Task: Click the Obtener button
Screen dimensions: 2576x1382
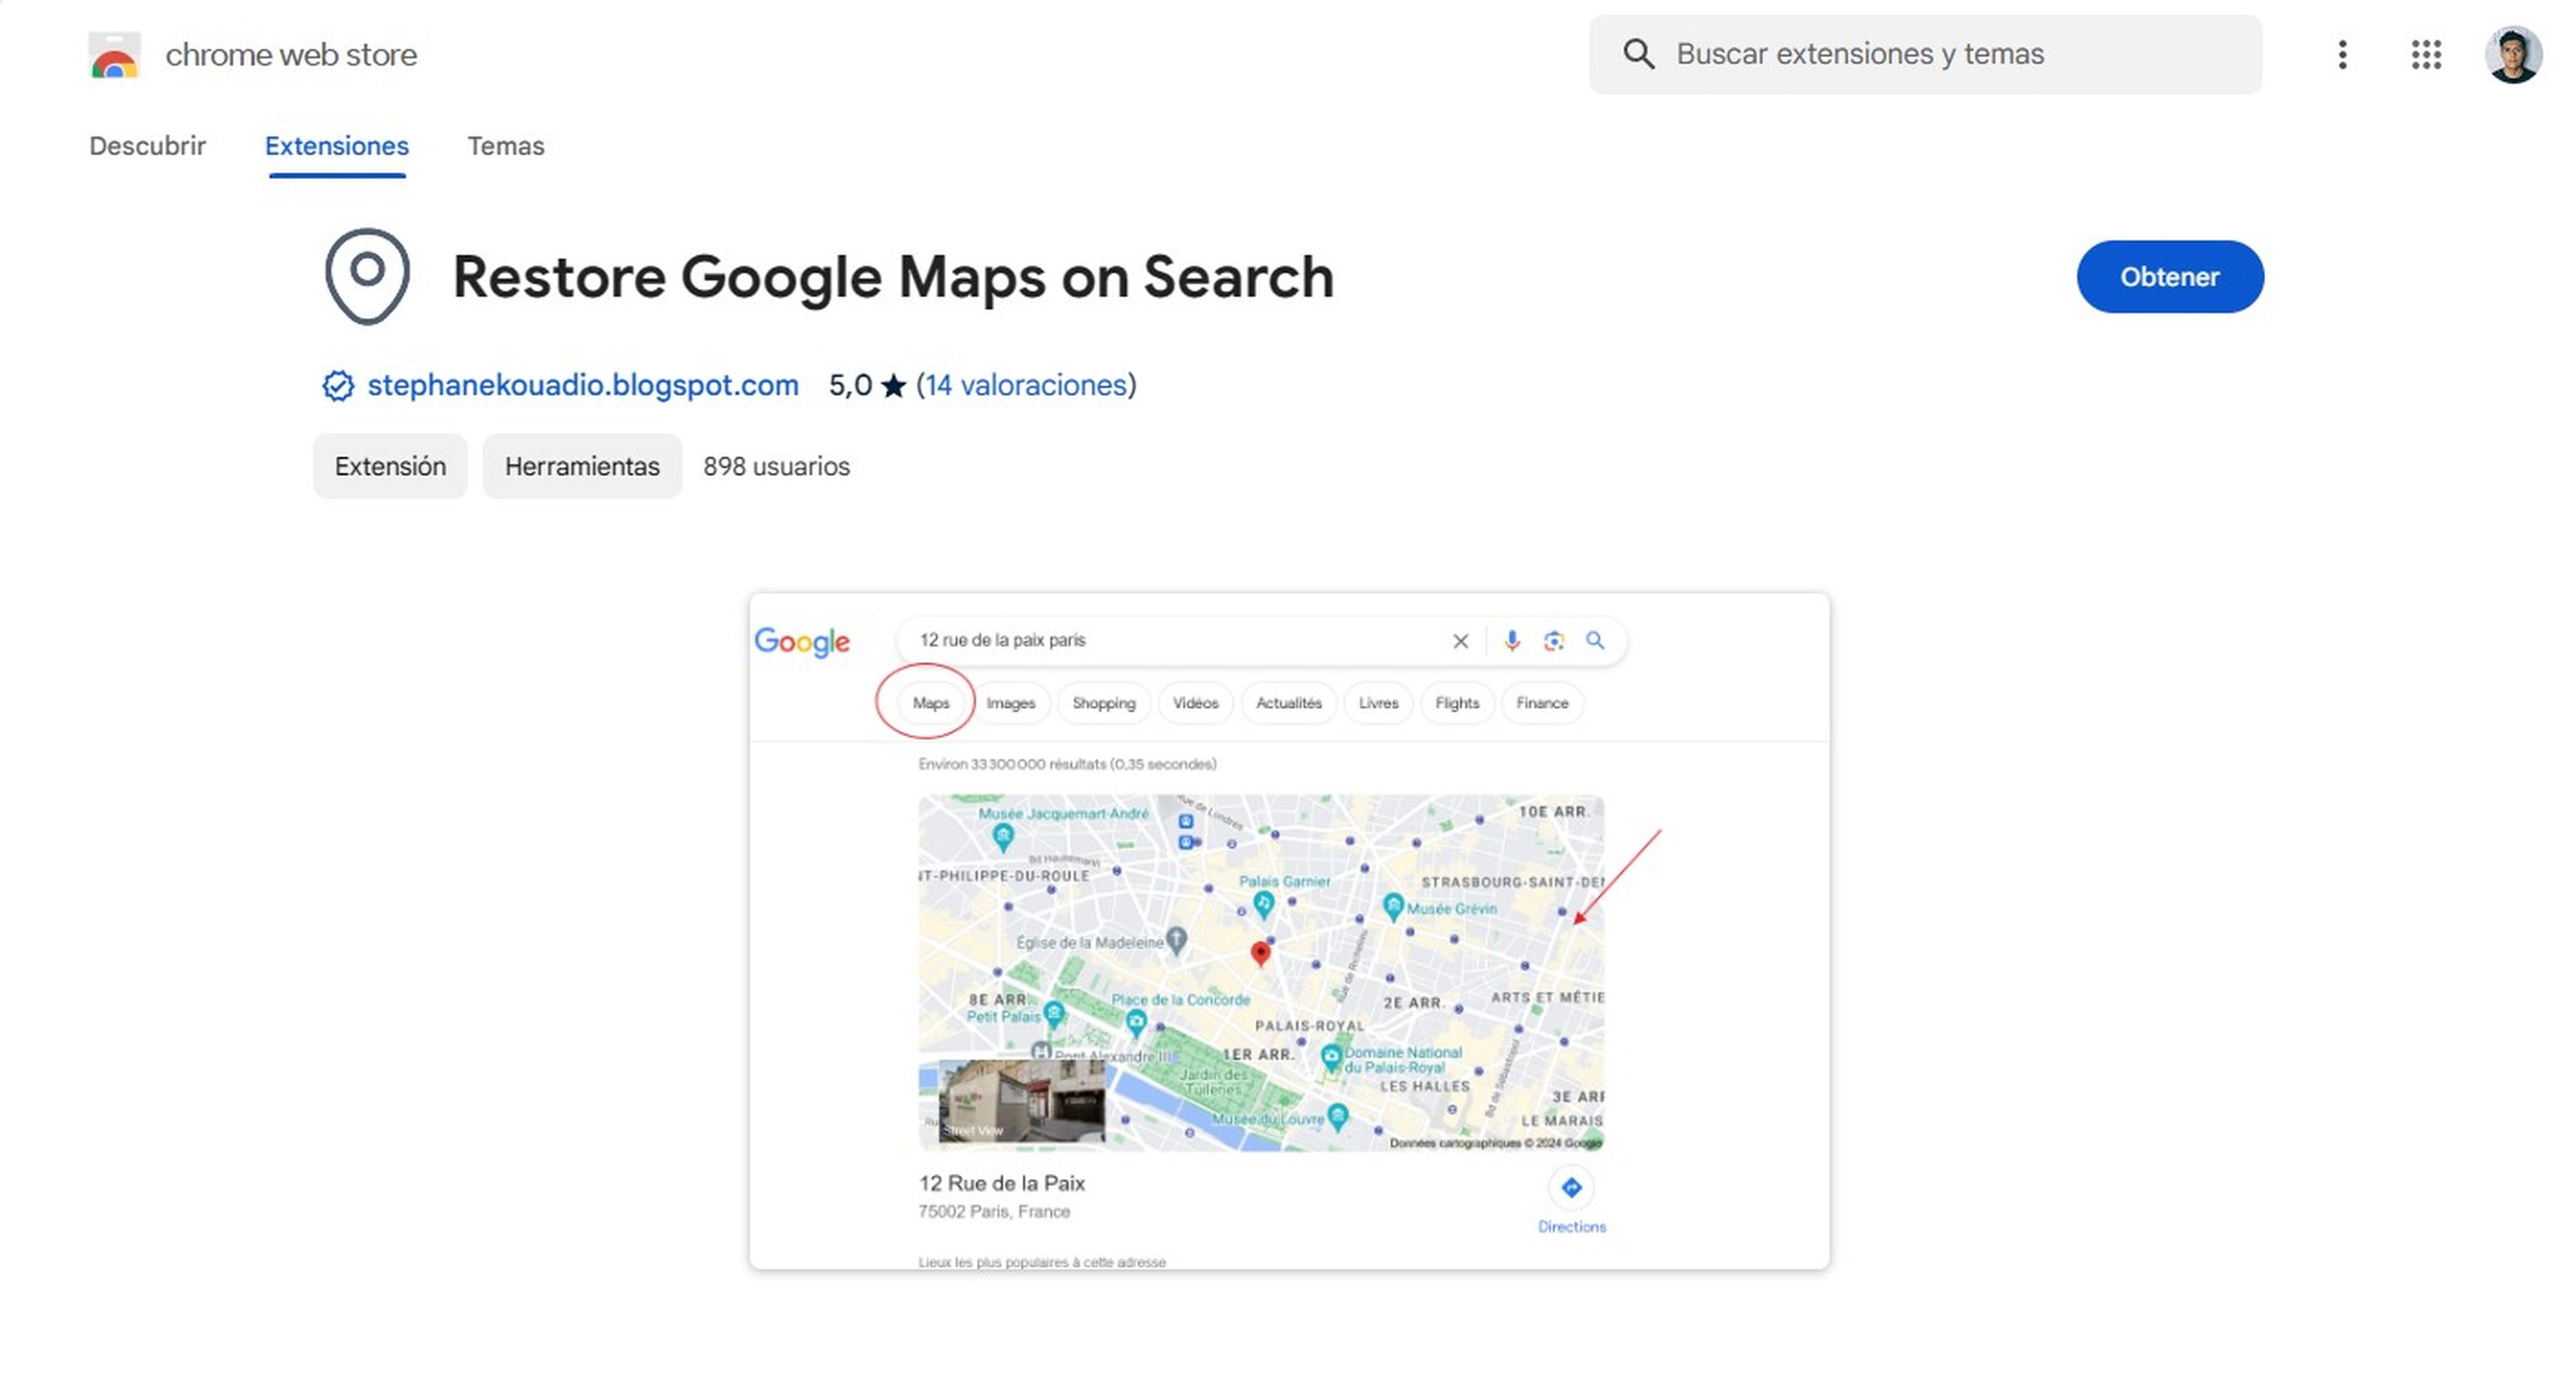Action: 2170,276
